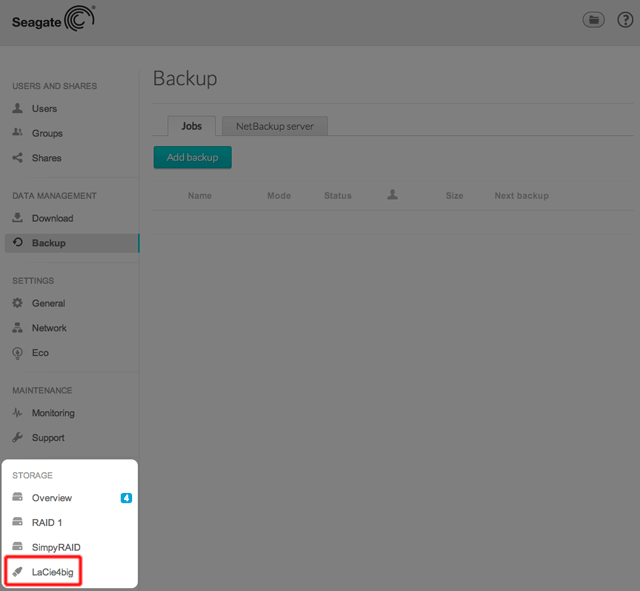Open the file browser folder icon
This screenshot has width=640, height=591.
[x=593, y=20]
